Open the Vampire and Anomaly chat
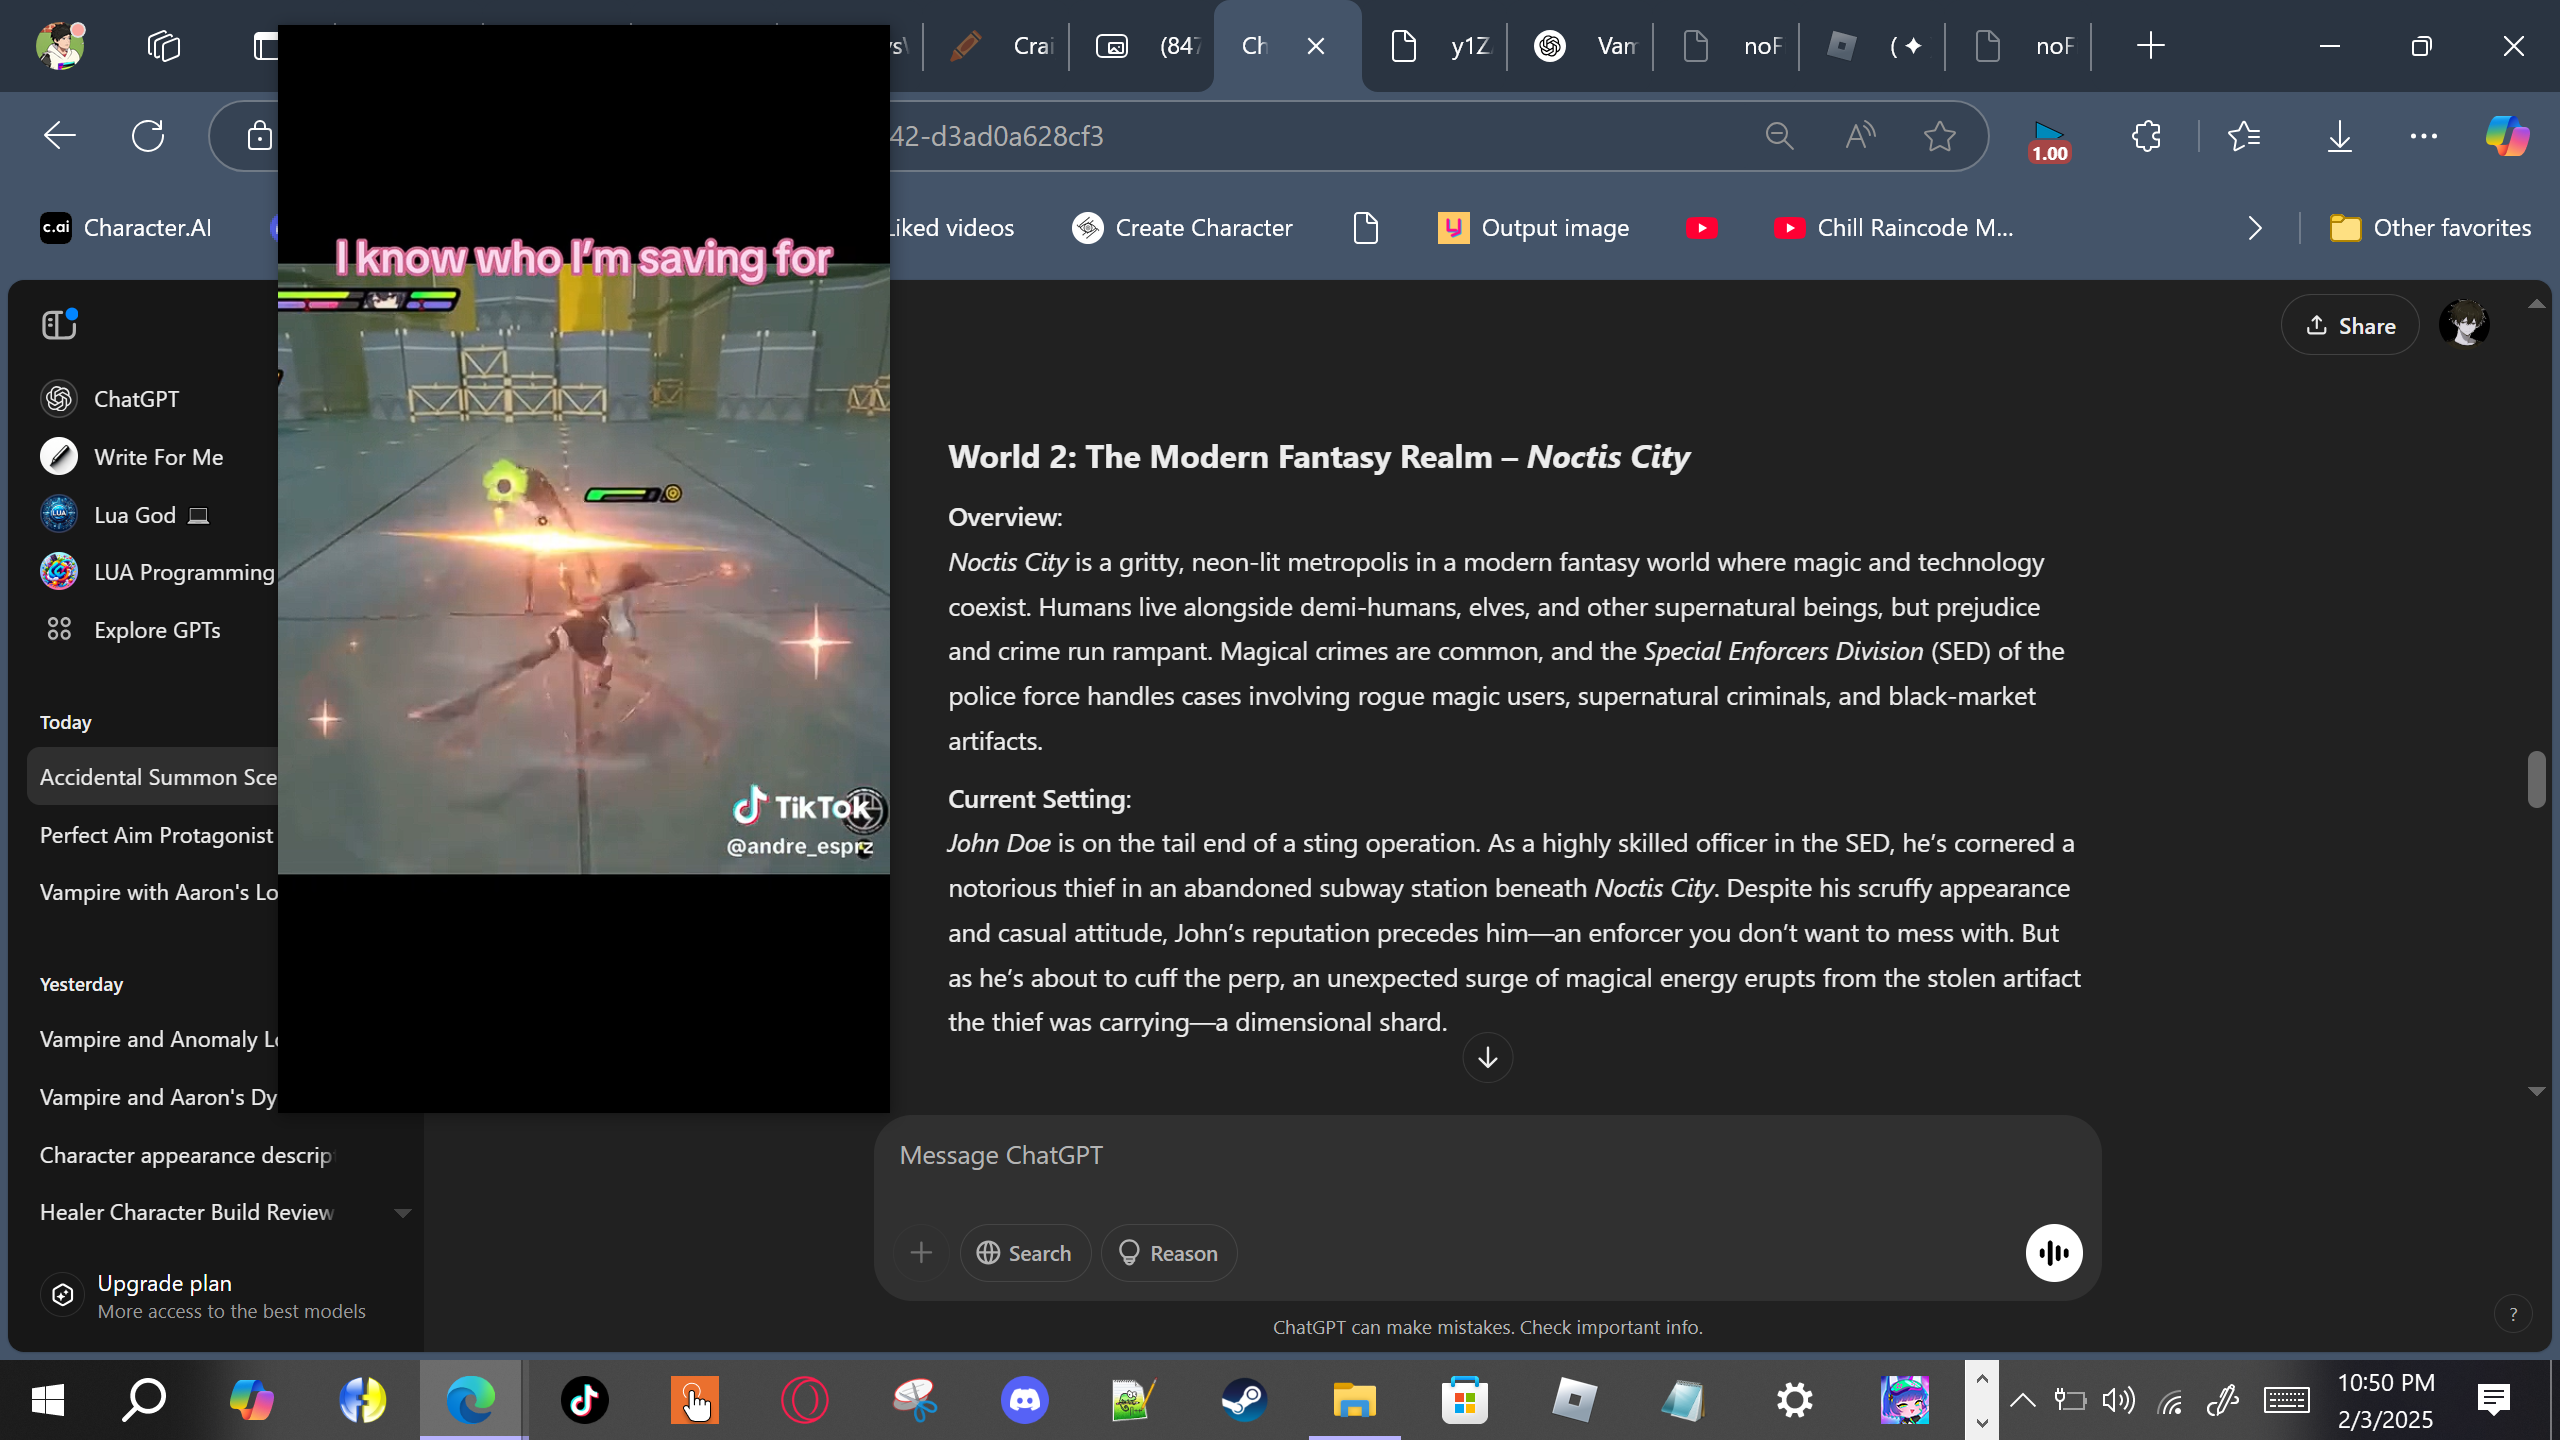Viewport: 2560px width, 1440px height. 158,1039
